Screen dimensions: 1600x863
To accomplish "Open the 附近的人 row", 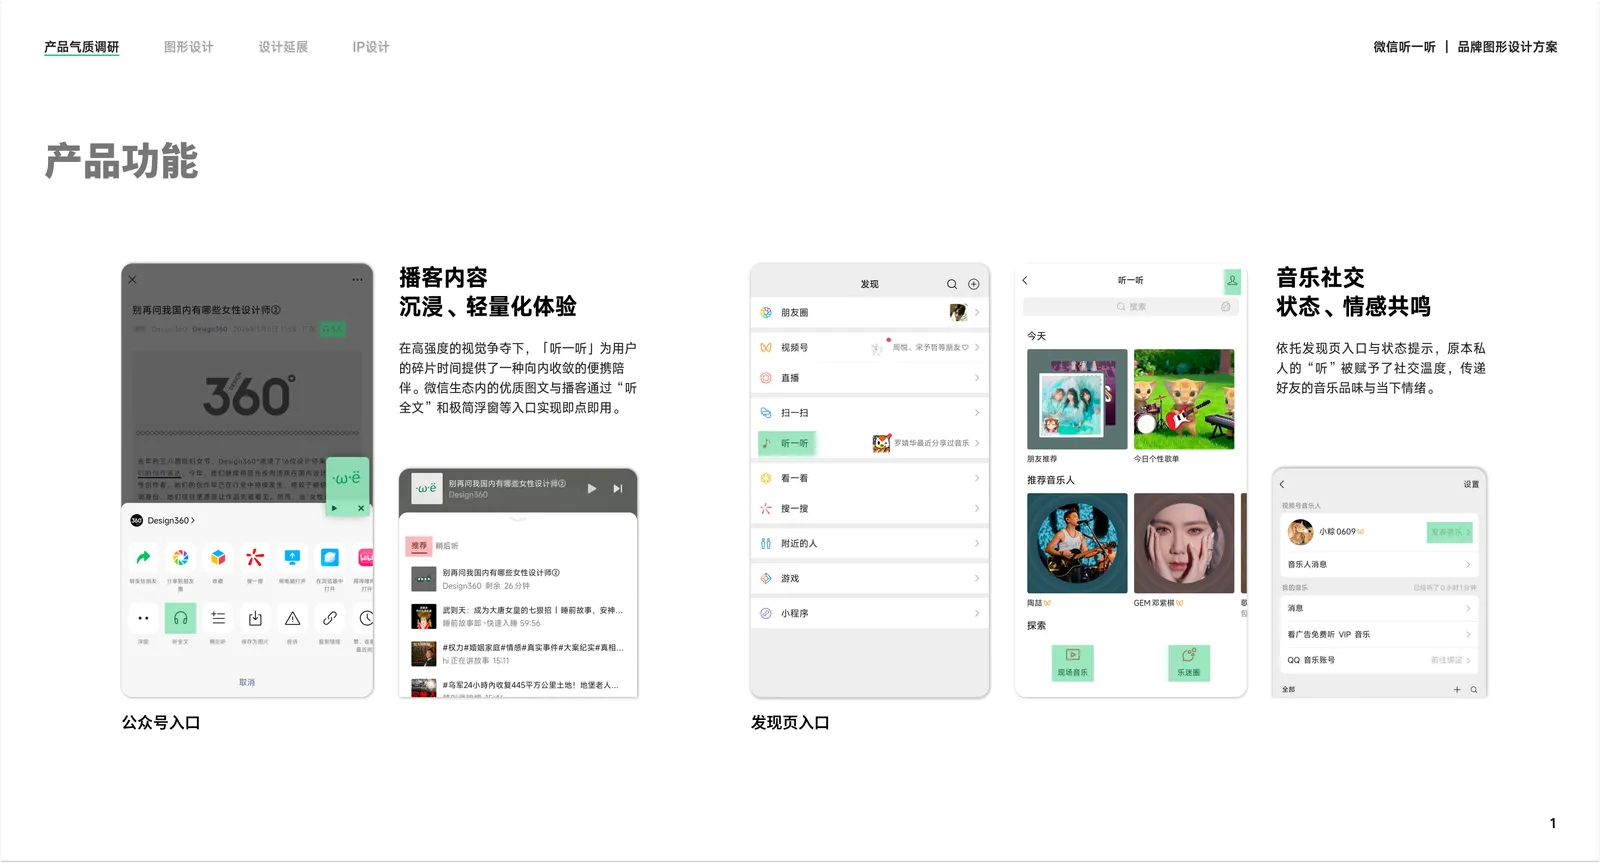I will click(x=870, y=544).
